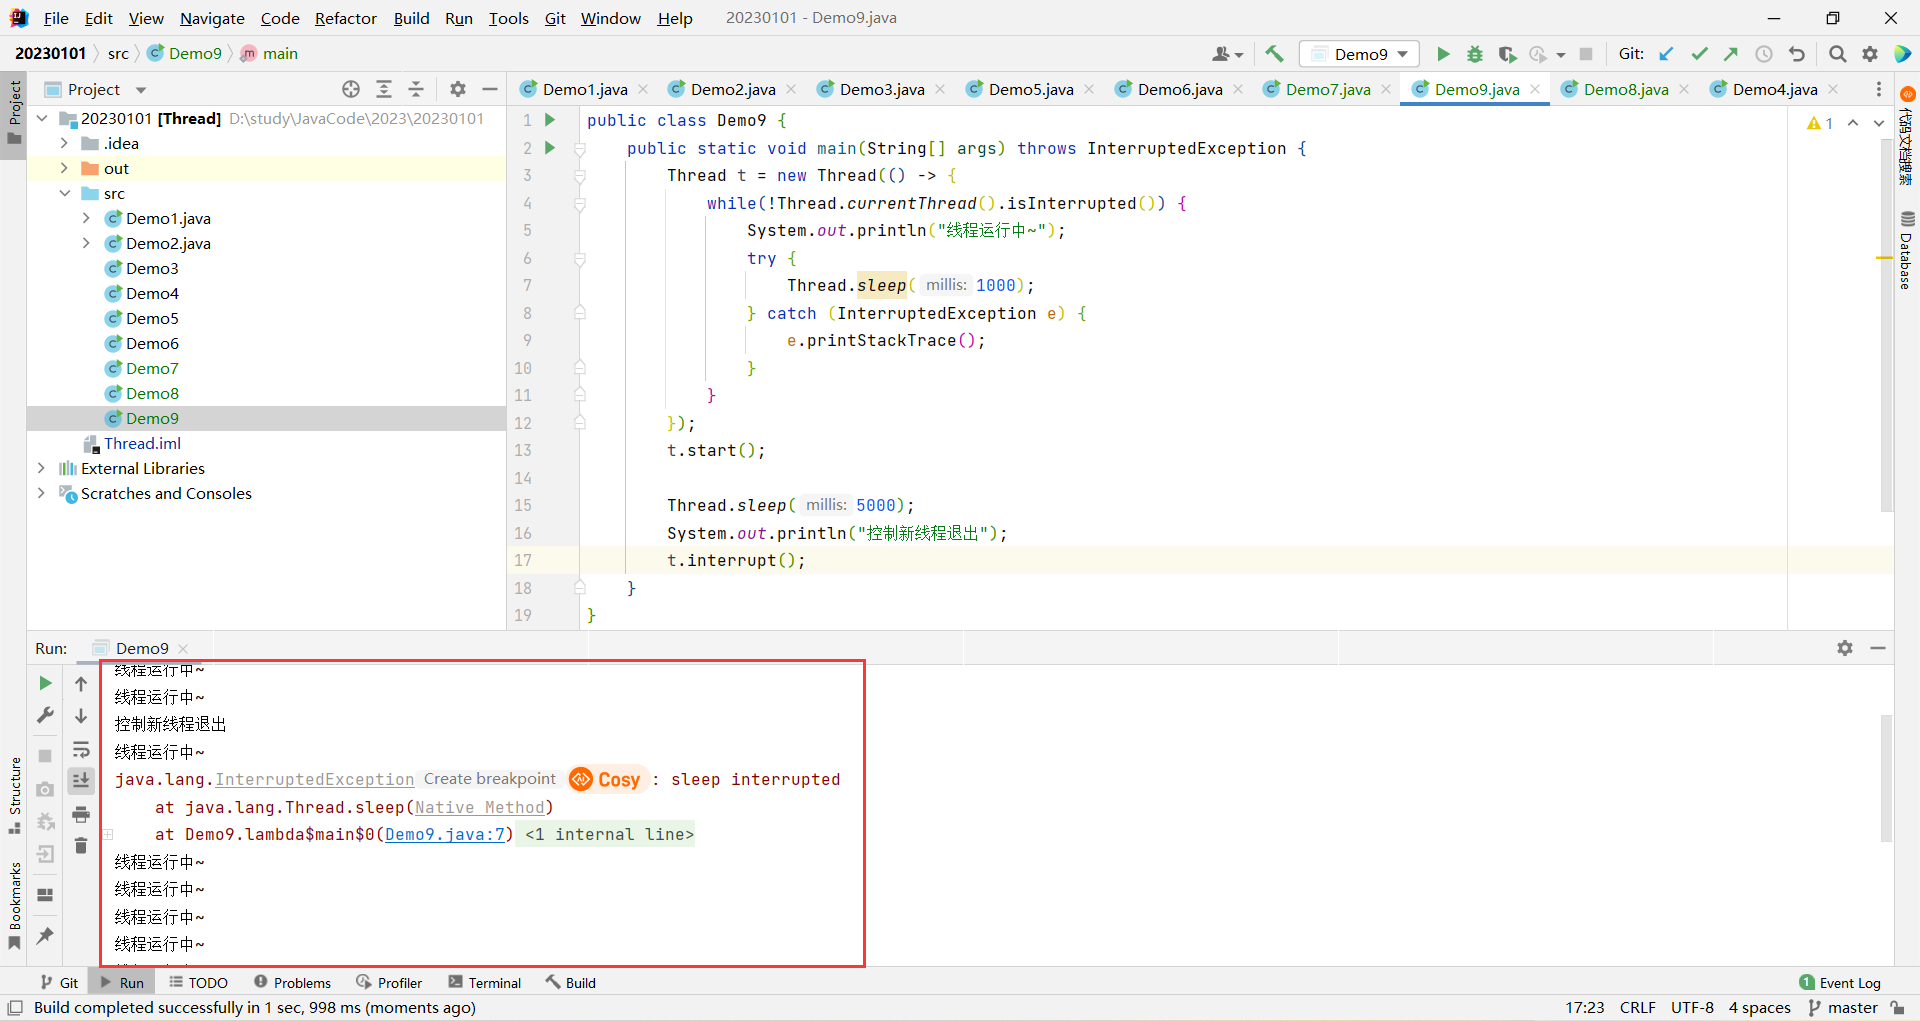Image resolution: width=1920 pixels, height=1021 pixels.
Task: Open the Problems tool window tab
Action: (x=292, y=983)
